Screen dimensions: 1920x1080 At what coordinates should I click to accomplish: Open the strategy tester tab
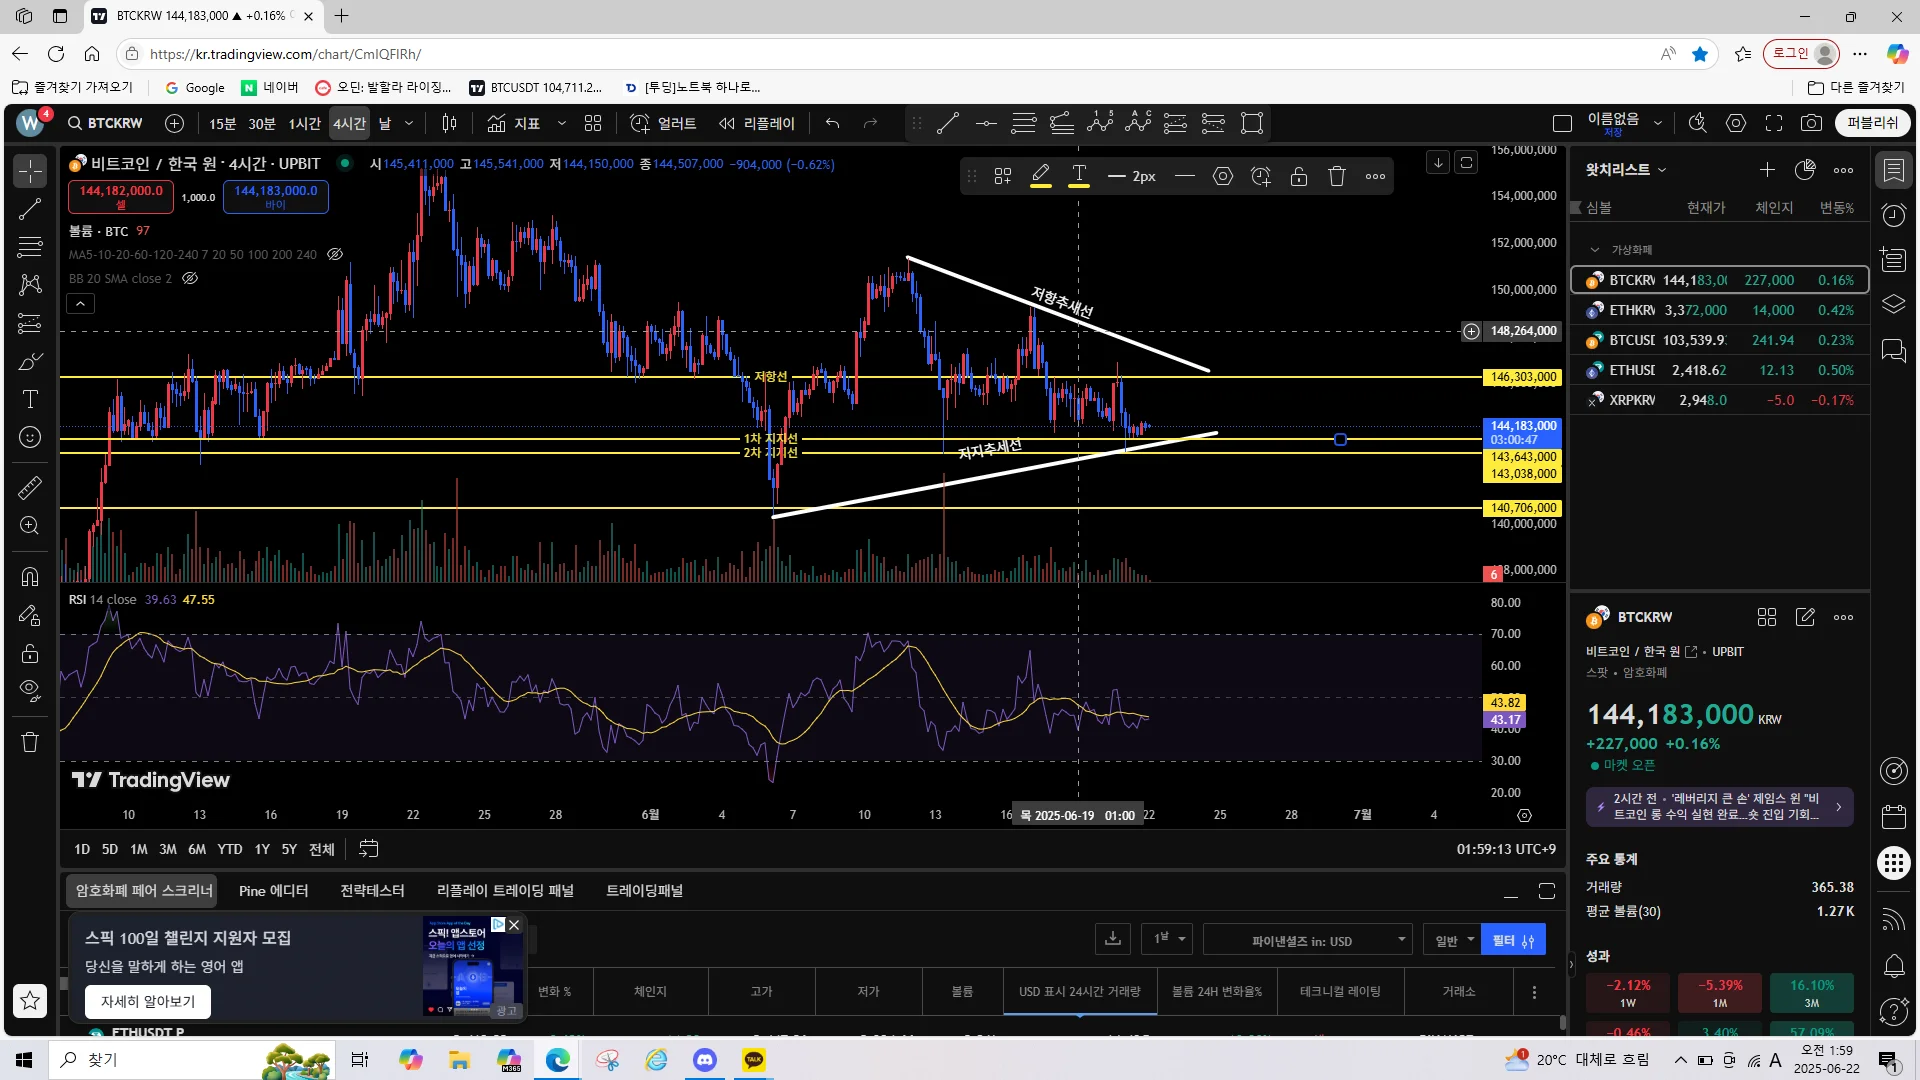(372, 890)
